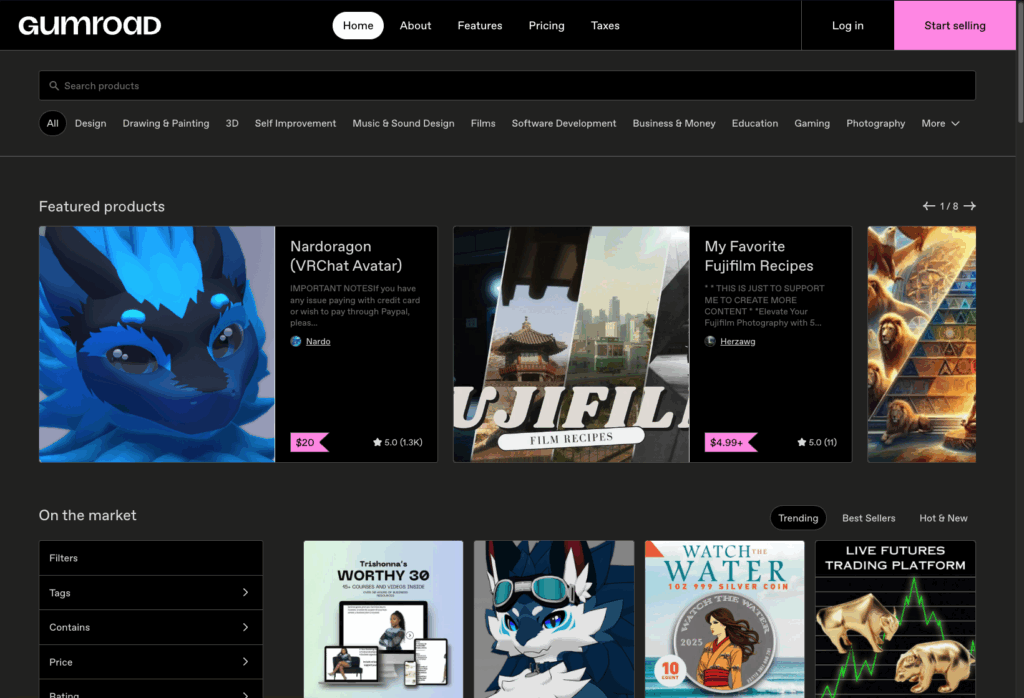
Task: Select the Gaming category
Action: coord(812,123)
